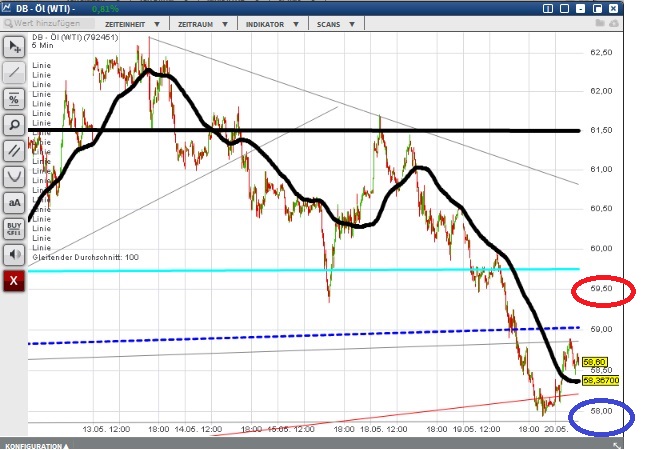Click the split-window layout icon in title bar

coord(548,8)
